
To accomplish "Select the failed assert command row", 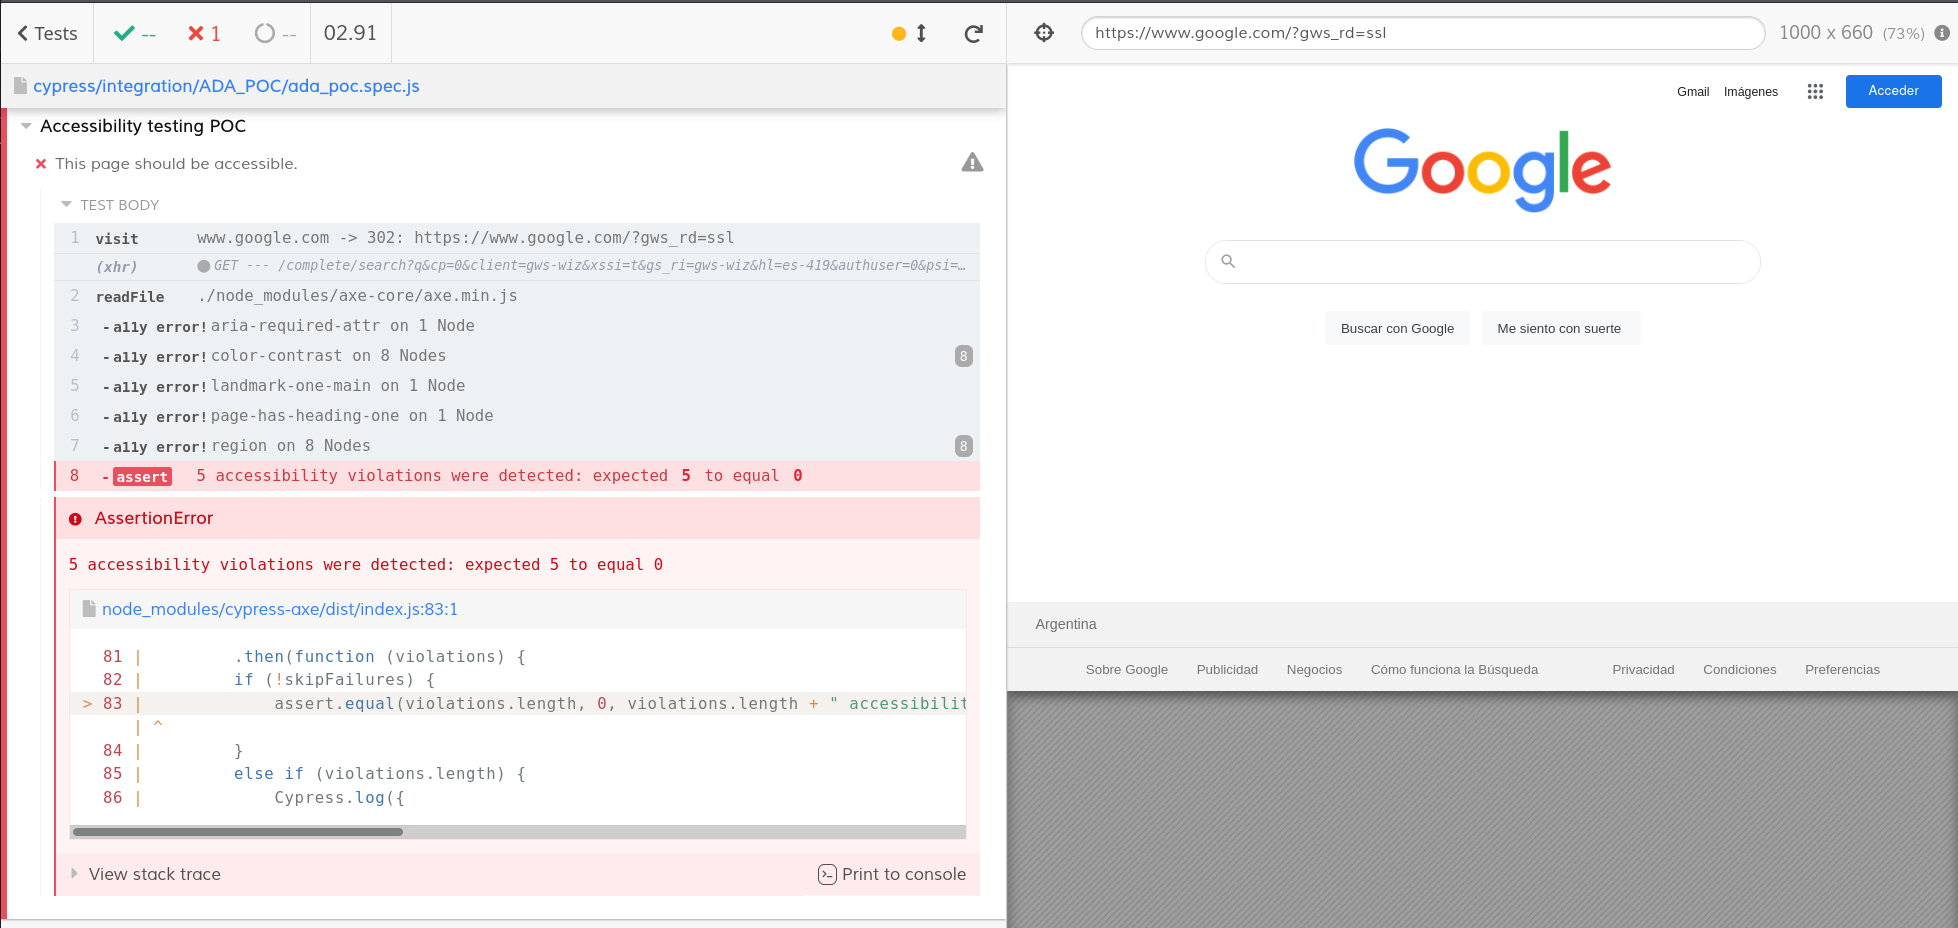I will click(517, 476).
